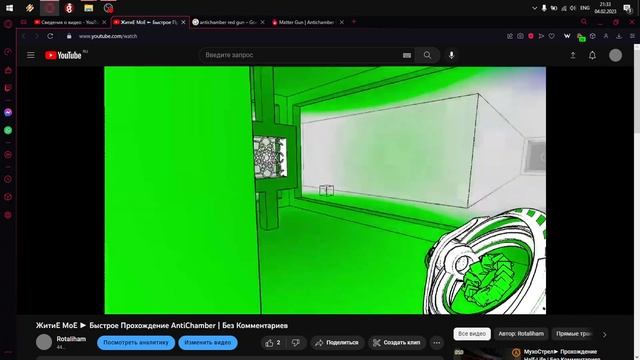640x360 pixels.
Task: Open the account avatar menu
Action: pos(616,55)
